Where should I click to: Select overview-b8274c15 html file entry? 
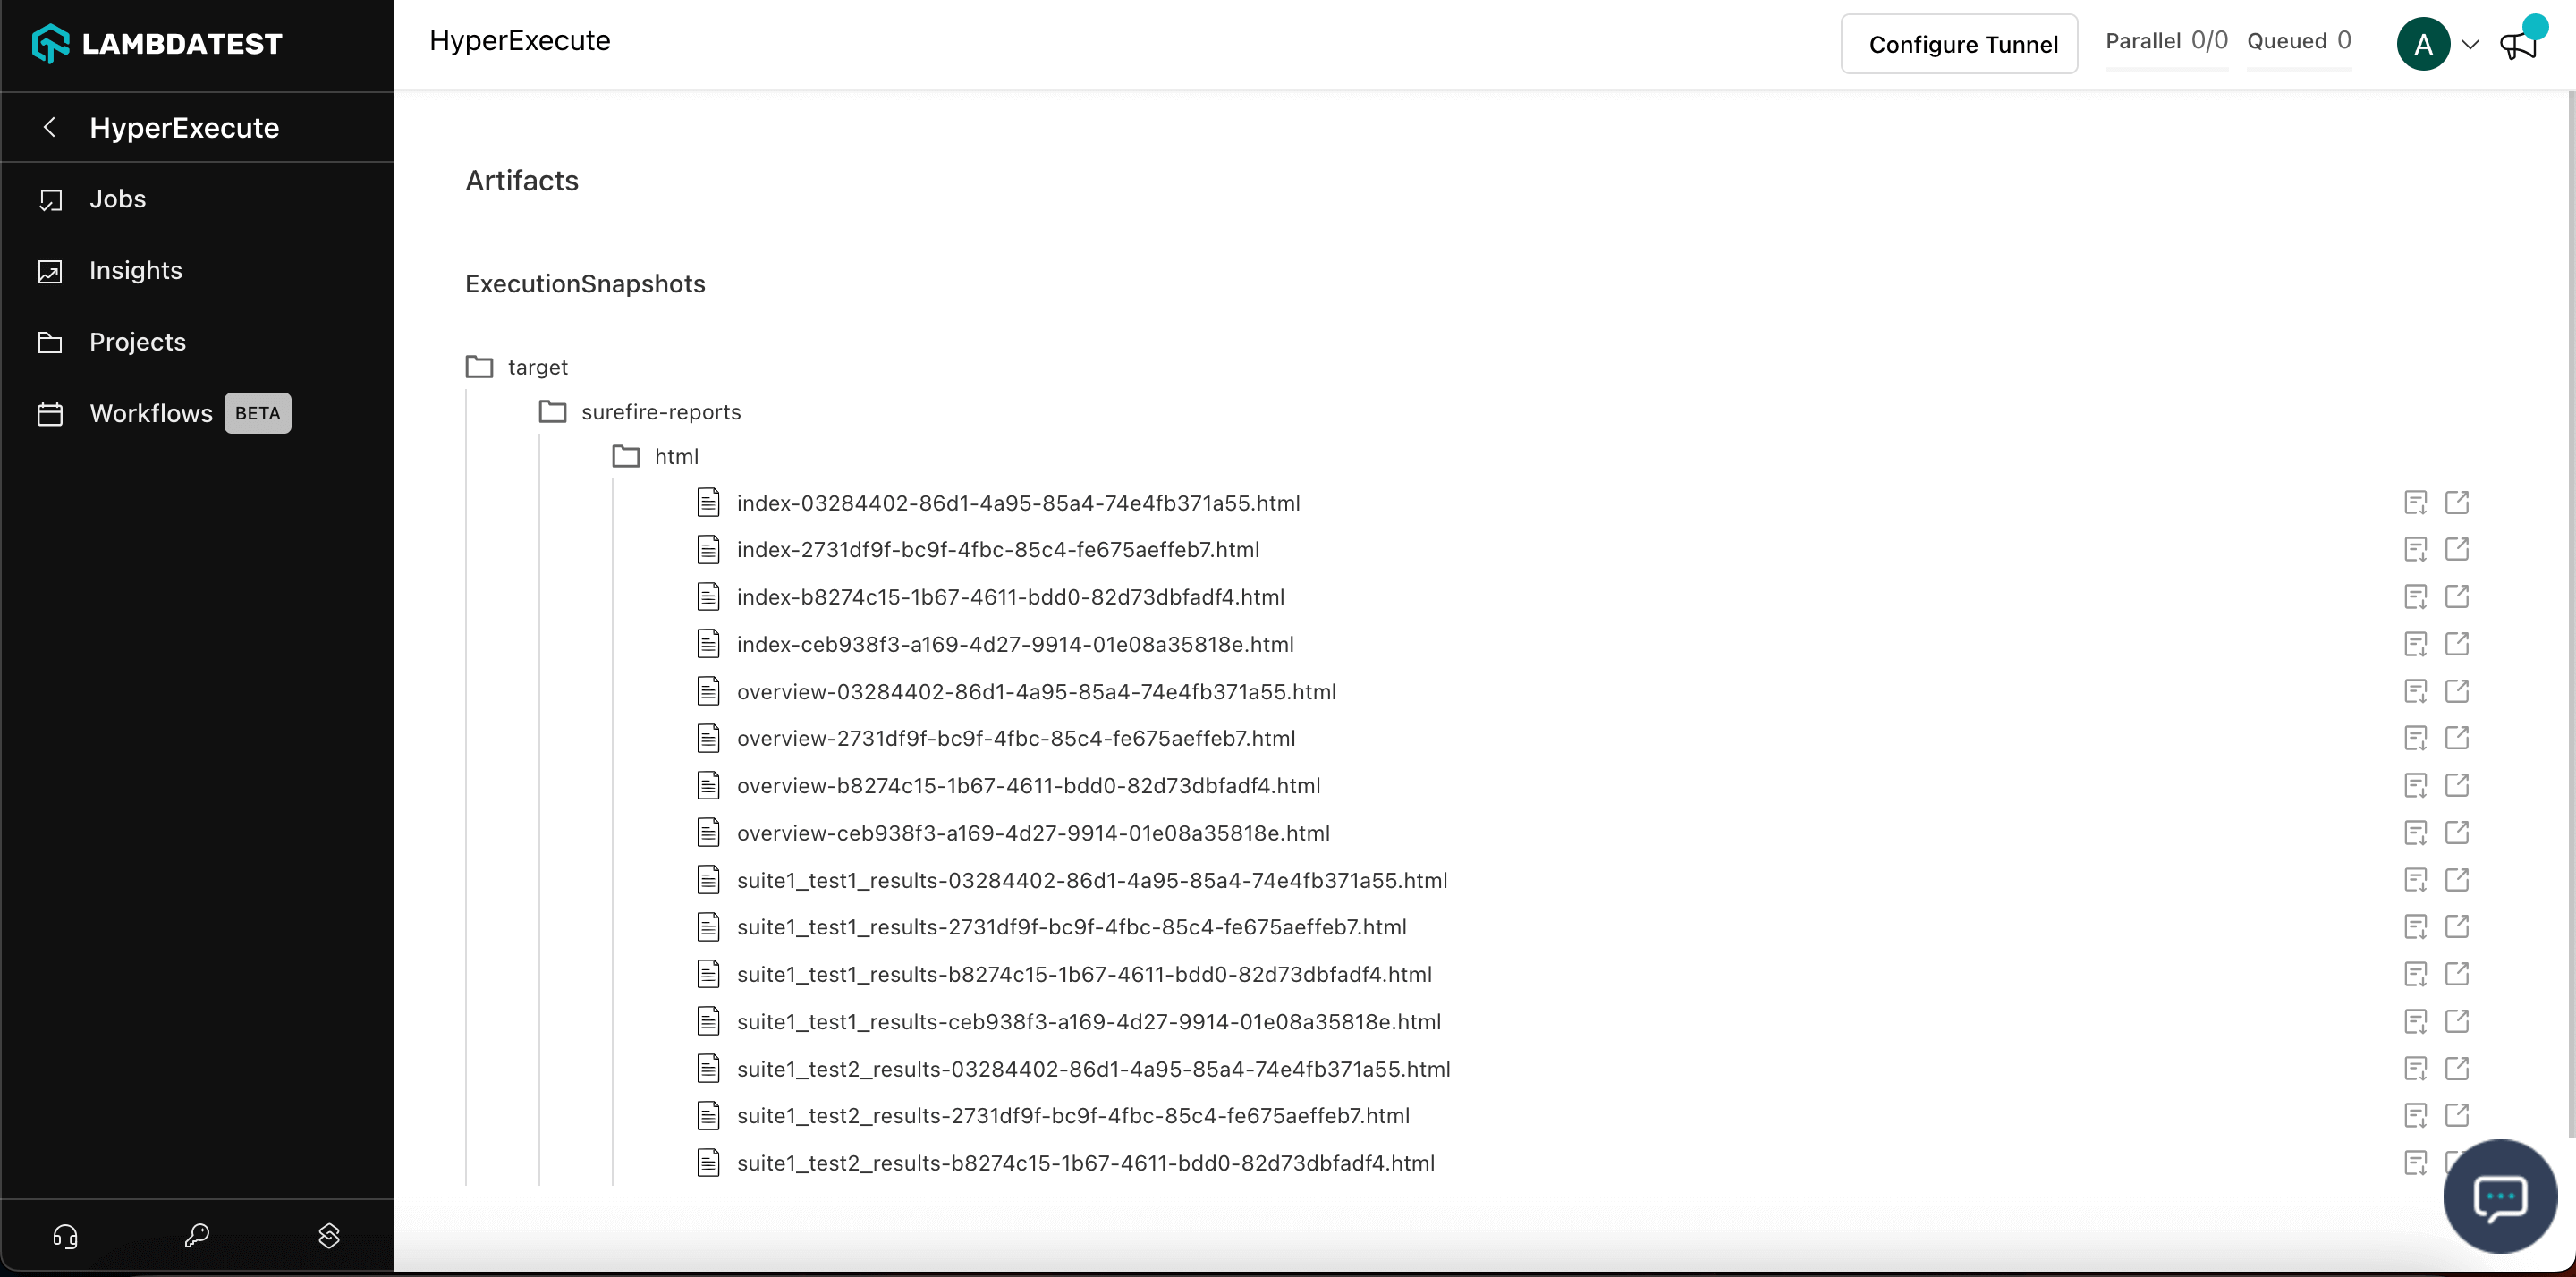click(x=1028, y=786)
